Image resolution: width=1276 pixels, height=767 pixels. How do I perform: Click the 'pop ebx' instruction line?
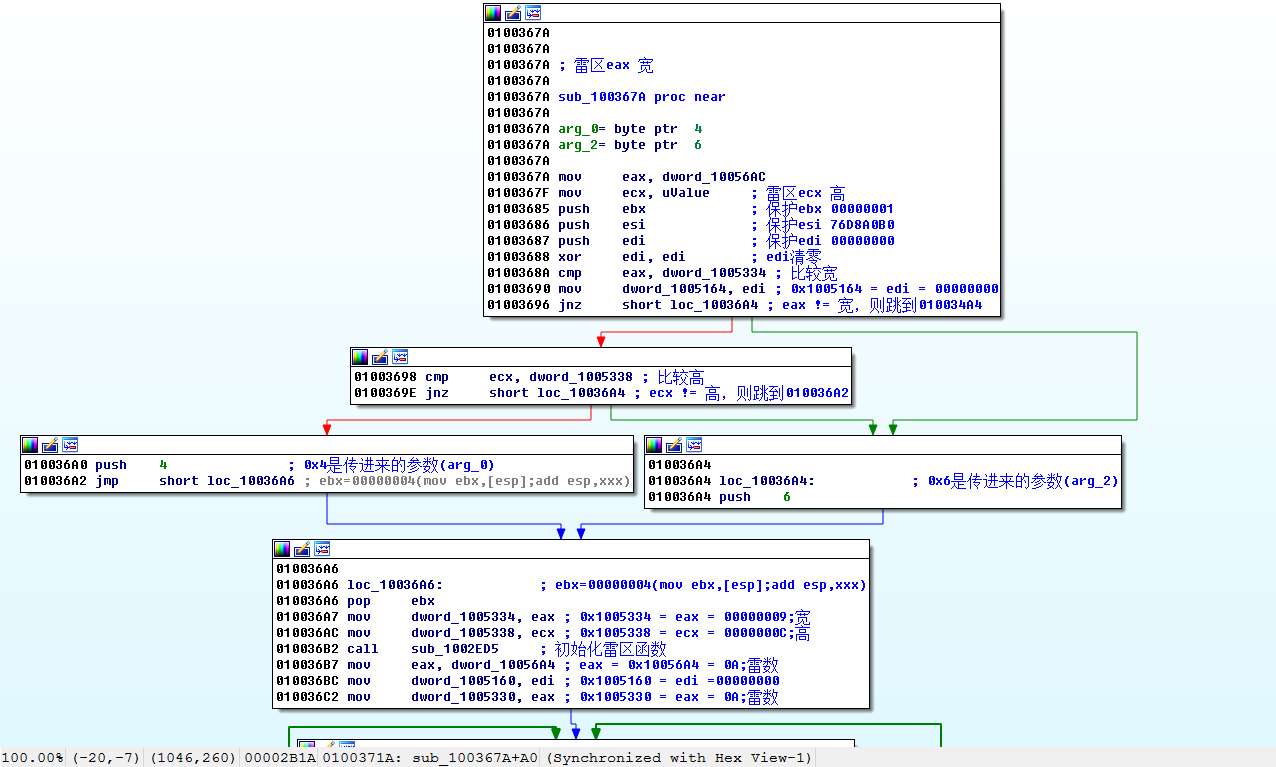[391, 601]
